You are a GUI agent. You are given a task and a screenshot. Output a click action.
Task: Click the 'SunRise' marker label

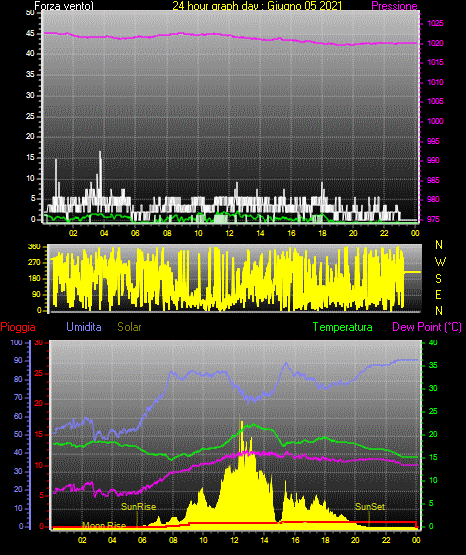click(139, 507)
